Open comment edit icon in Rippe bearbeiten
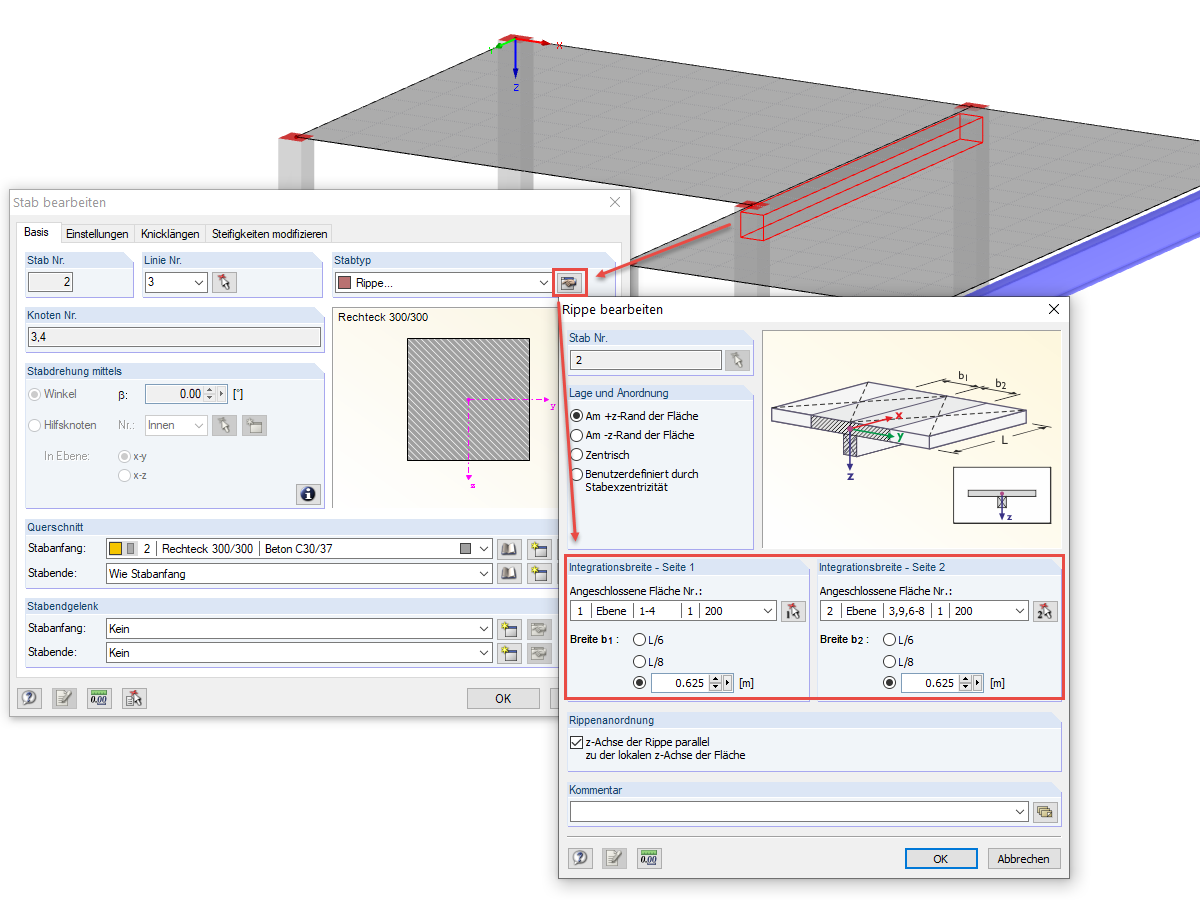 [x=615, y=858]
